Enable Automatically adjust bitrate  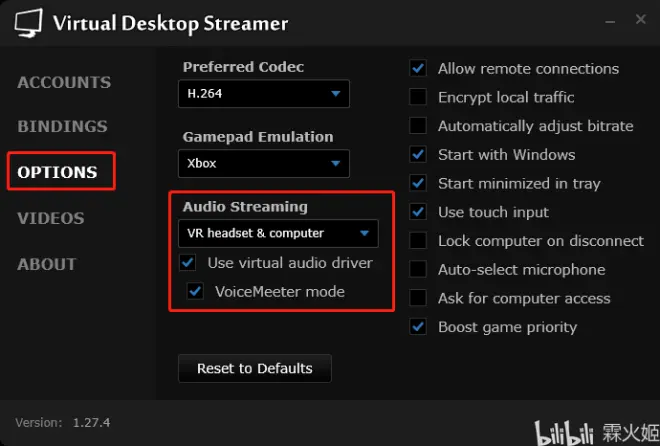[x=418, y=125]
